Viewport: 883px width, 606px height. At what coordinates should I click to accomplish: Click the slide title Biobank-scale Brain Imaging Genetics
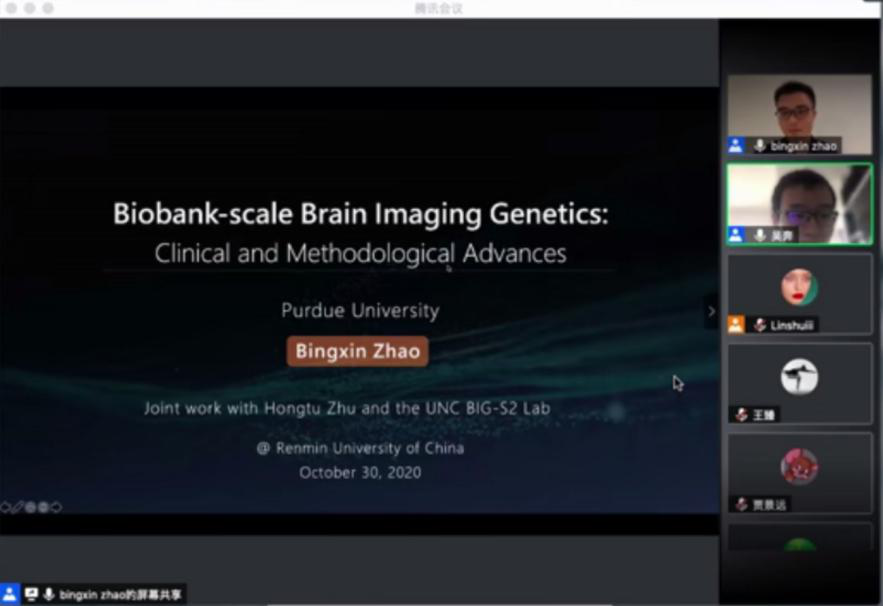pos(360,214)
